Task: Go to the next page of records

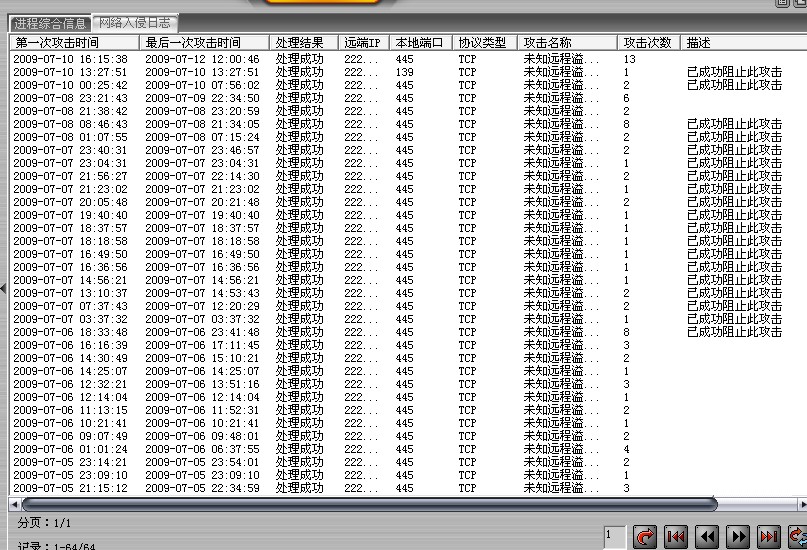Action: 738,537
